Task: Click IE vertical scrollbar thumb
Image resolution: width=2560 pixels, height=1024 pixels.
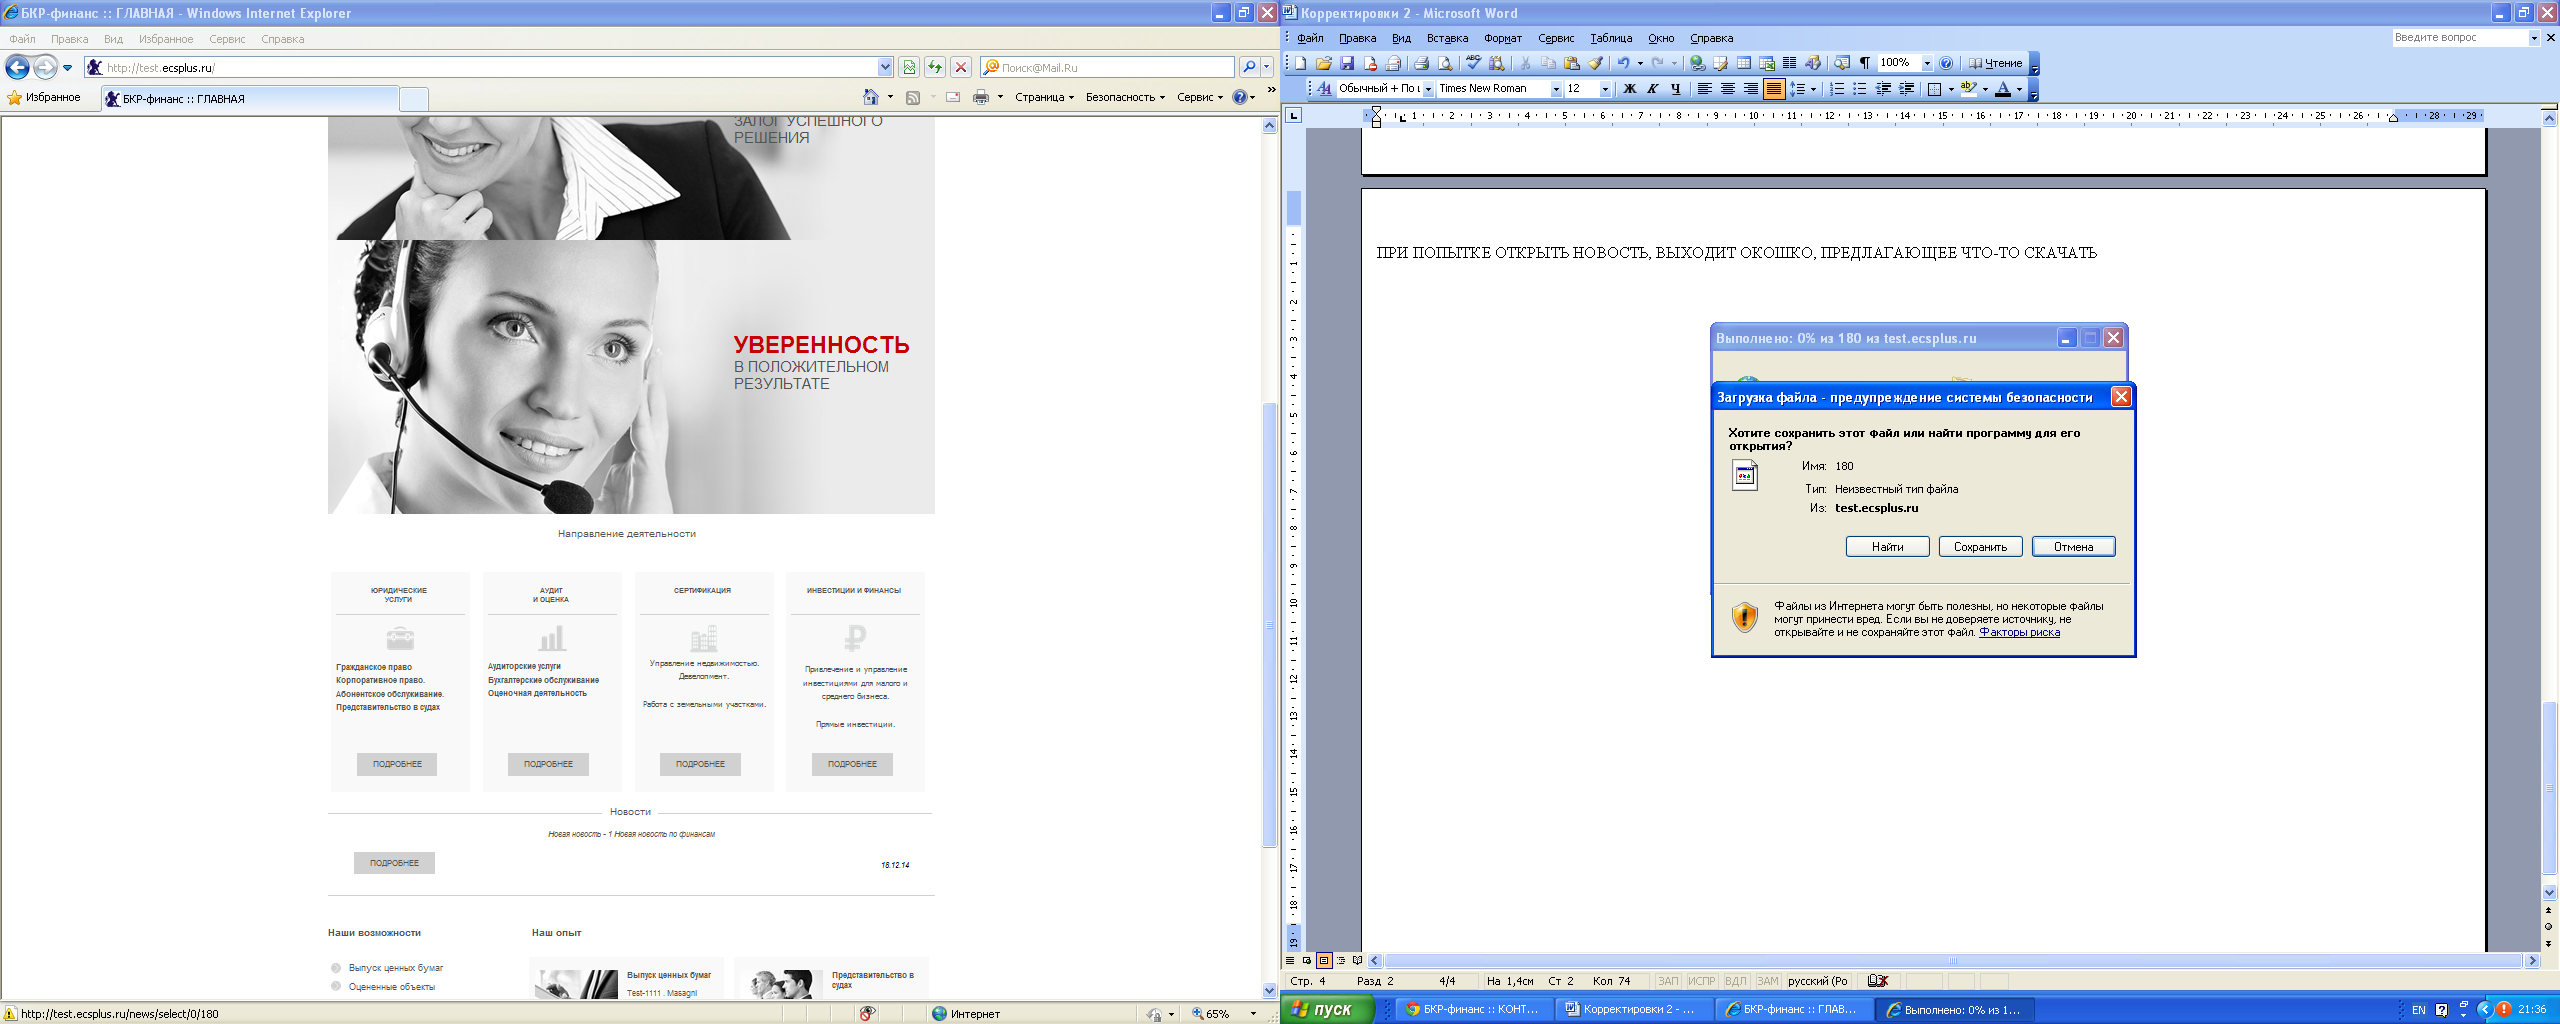Action: (1269, 625)
